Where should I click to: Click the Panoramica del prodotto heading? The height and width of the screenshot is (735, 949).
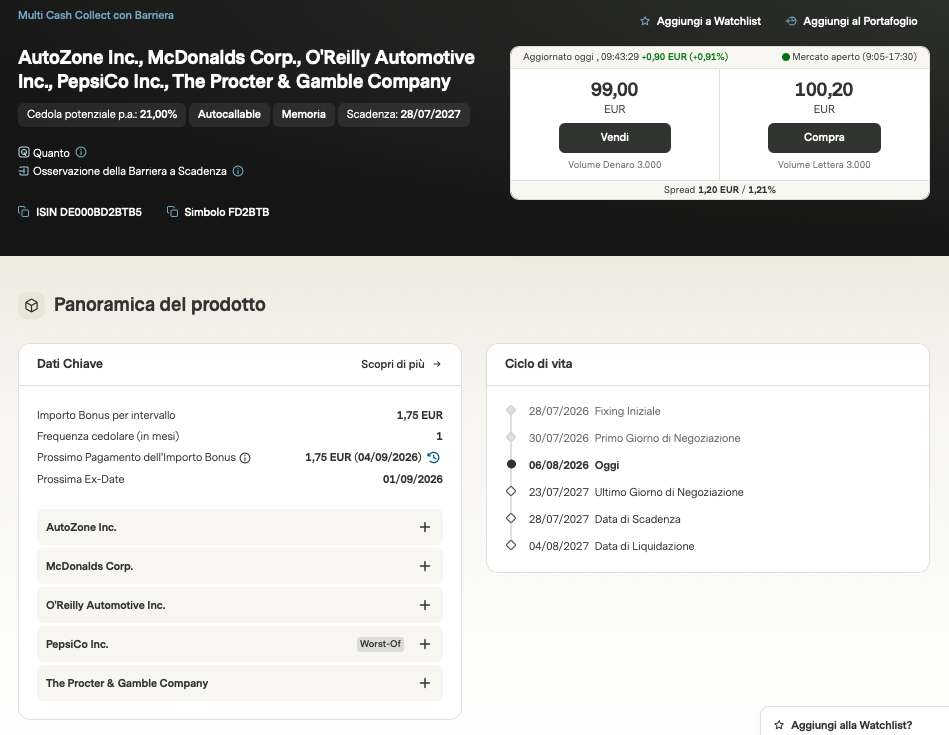[x=160, y=305]
